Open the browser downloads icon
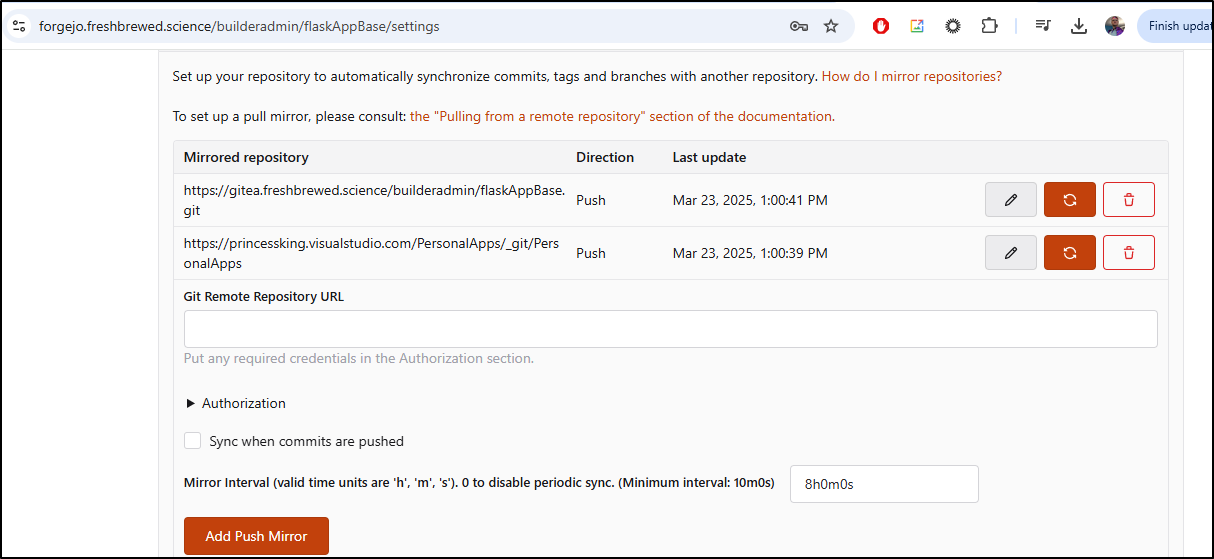 [x=1079, y=26]
